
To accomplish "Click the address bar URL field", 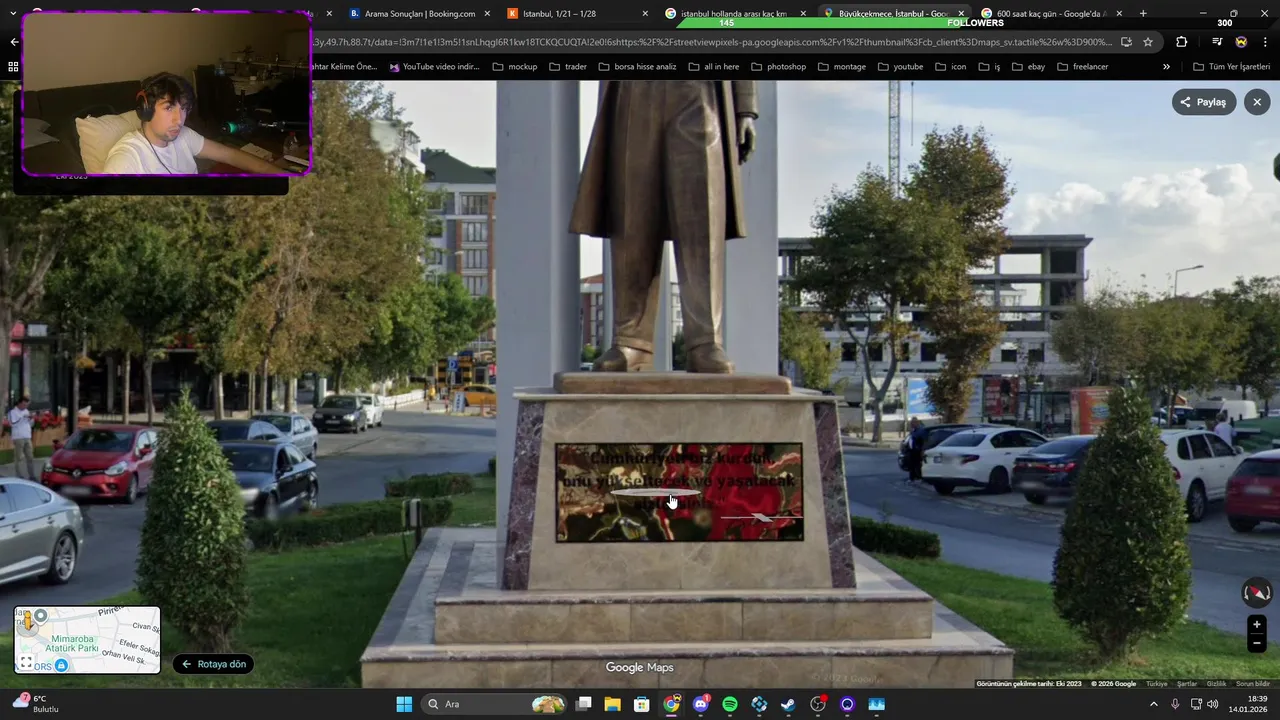I will coord(710,42).
